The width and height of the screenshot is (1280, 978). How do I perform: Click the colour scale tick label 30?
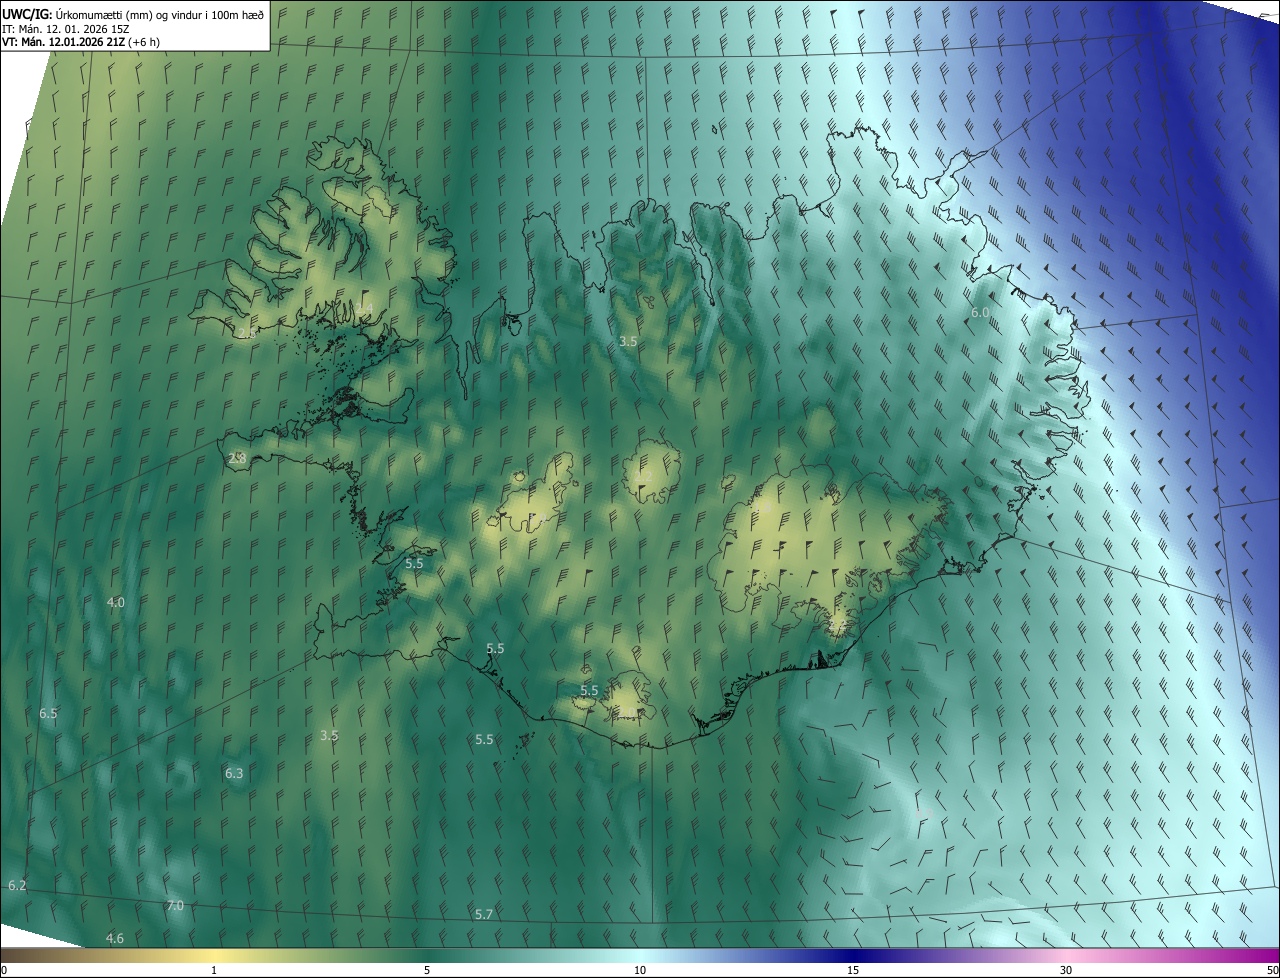(x=1066, y=970)
